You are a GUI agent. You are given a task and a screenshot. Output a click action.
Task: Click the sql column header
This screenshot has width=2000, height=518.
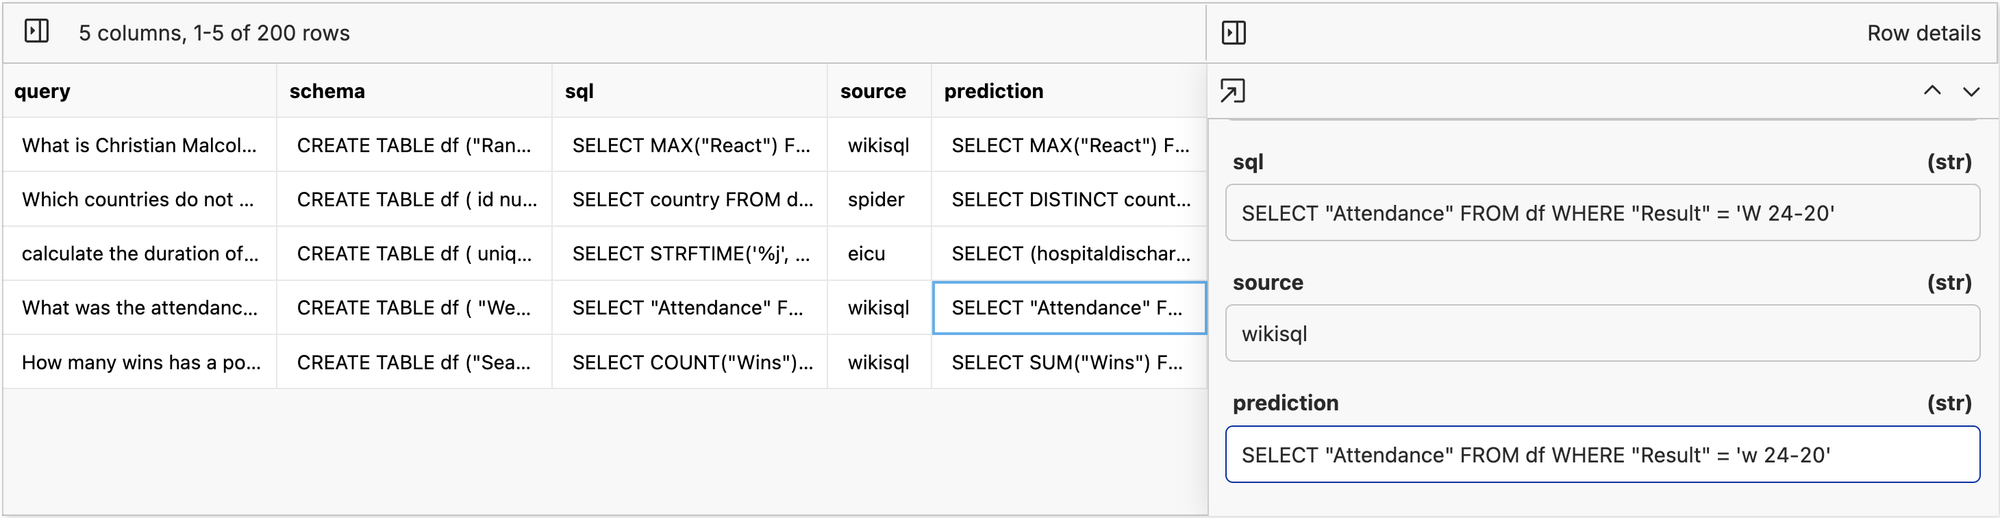[579, 91]
